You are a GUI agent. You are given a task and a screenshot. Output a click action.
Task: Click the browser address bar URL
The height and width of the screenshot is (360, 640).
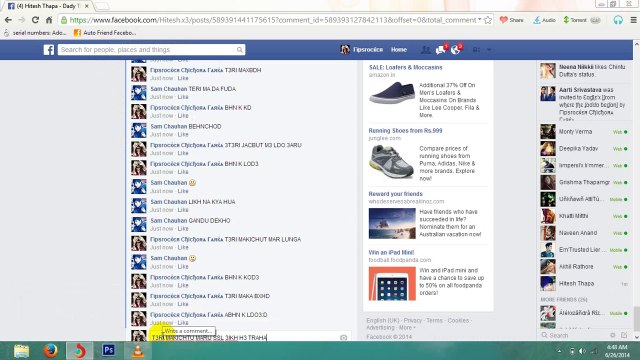tap(273, 20)
